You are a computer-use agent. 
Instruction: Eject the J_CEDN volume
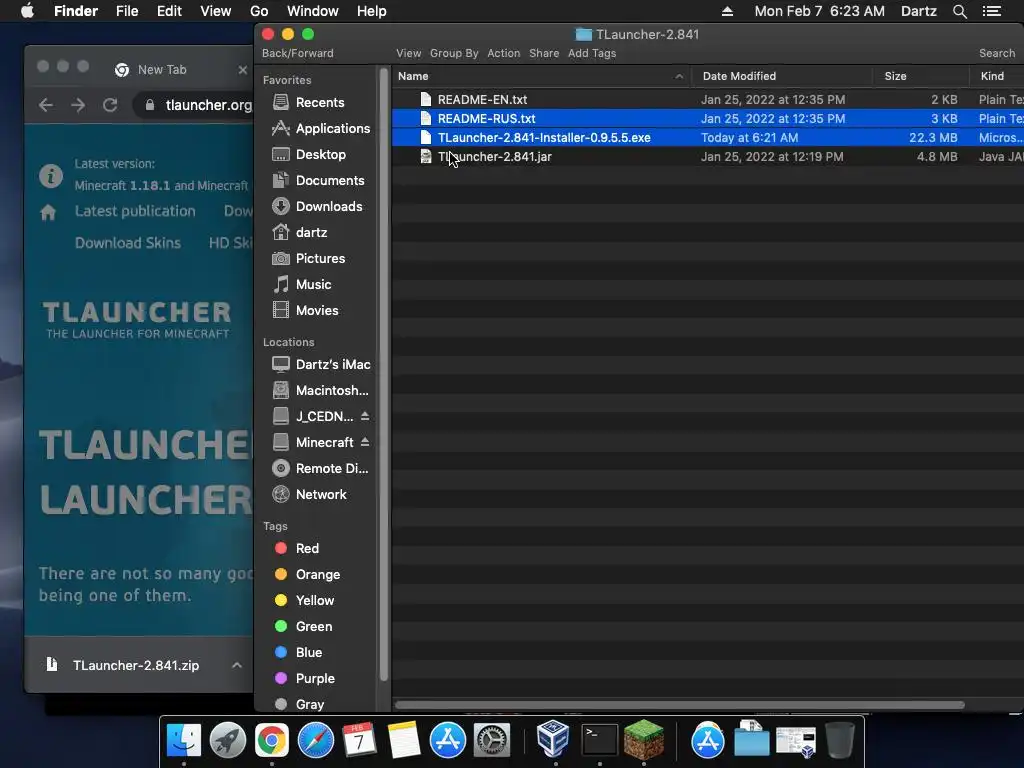[365, 416]
